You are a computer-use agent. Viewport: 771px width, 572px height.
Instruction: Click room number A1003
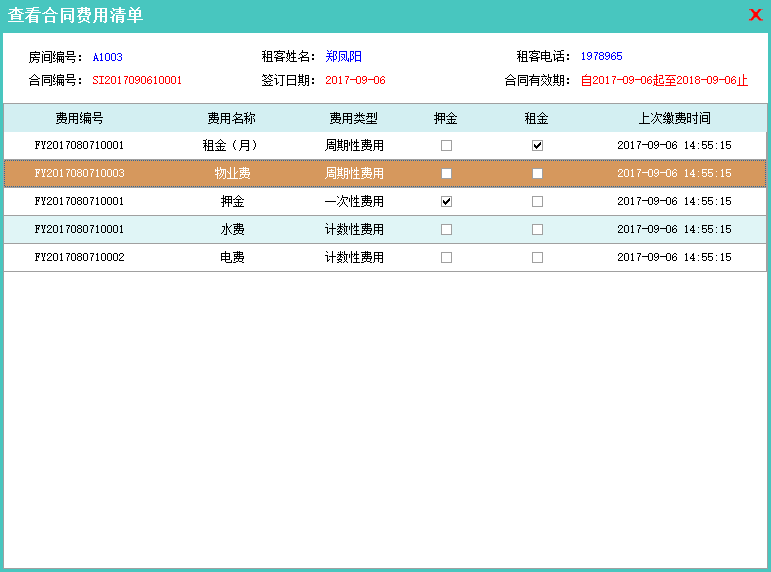click(108, 57)
